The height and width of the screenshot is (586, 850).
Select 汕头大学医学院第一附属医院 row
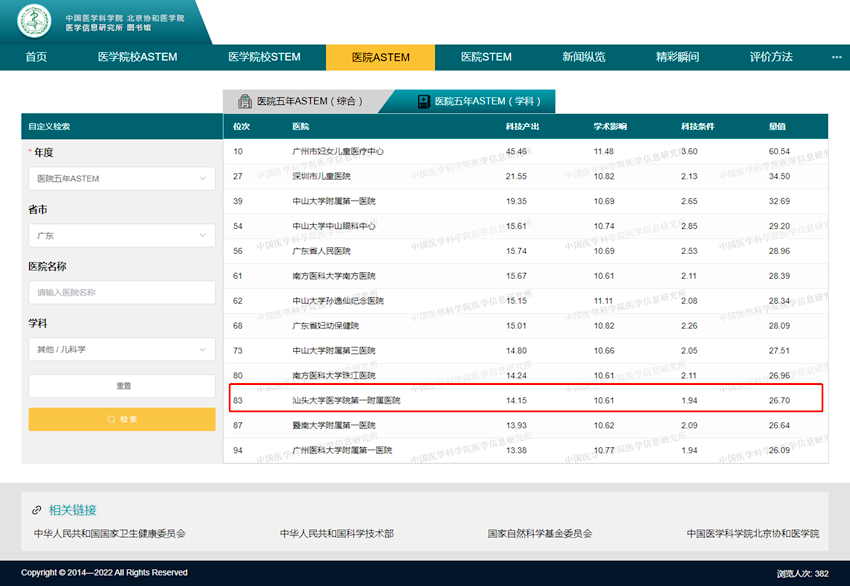[526, 400]
